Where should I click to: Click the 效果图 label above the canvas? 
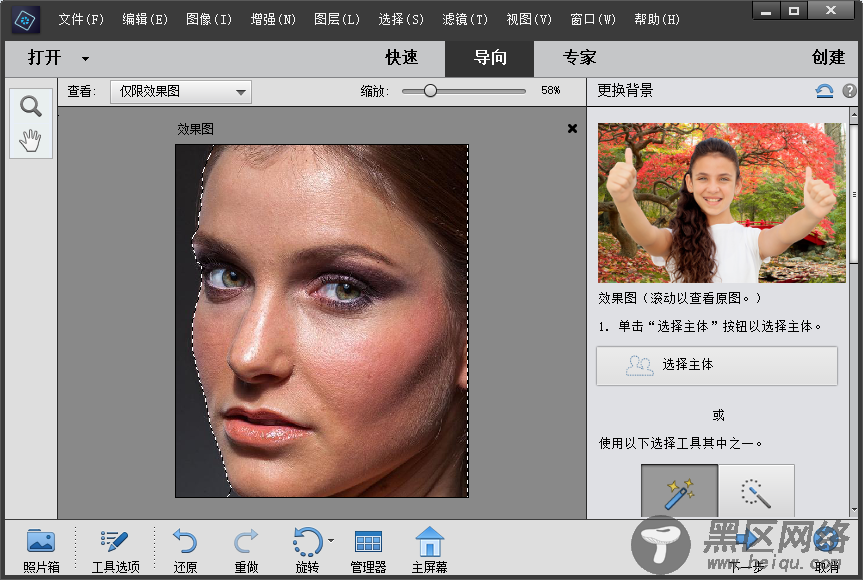195,129
